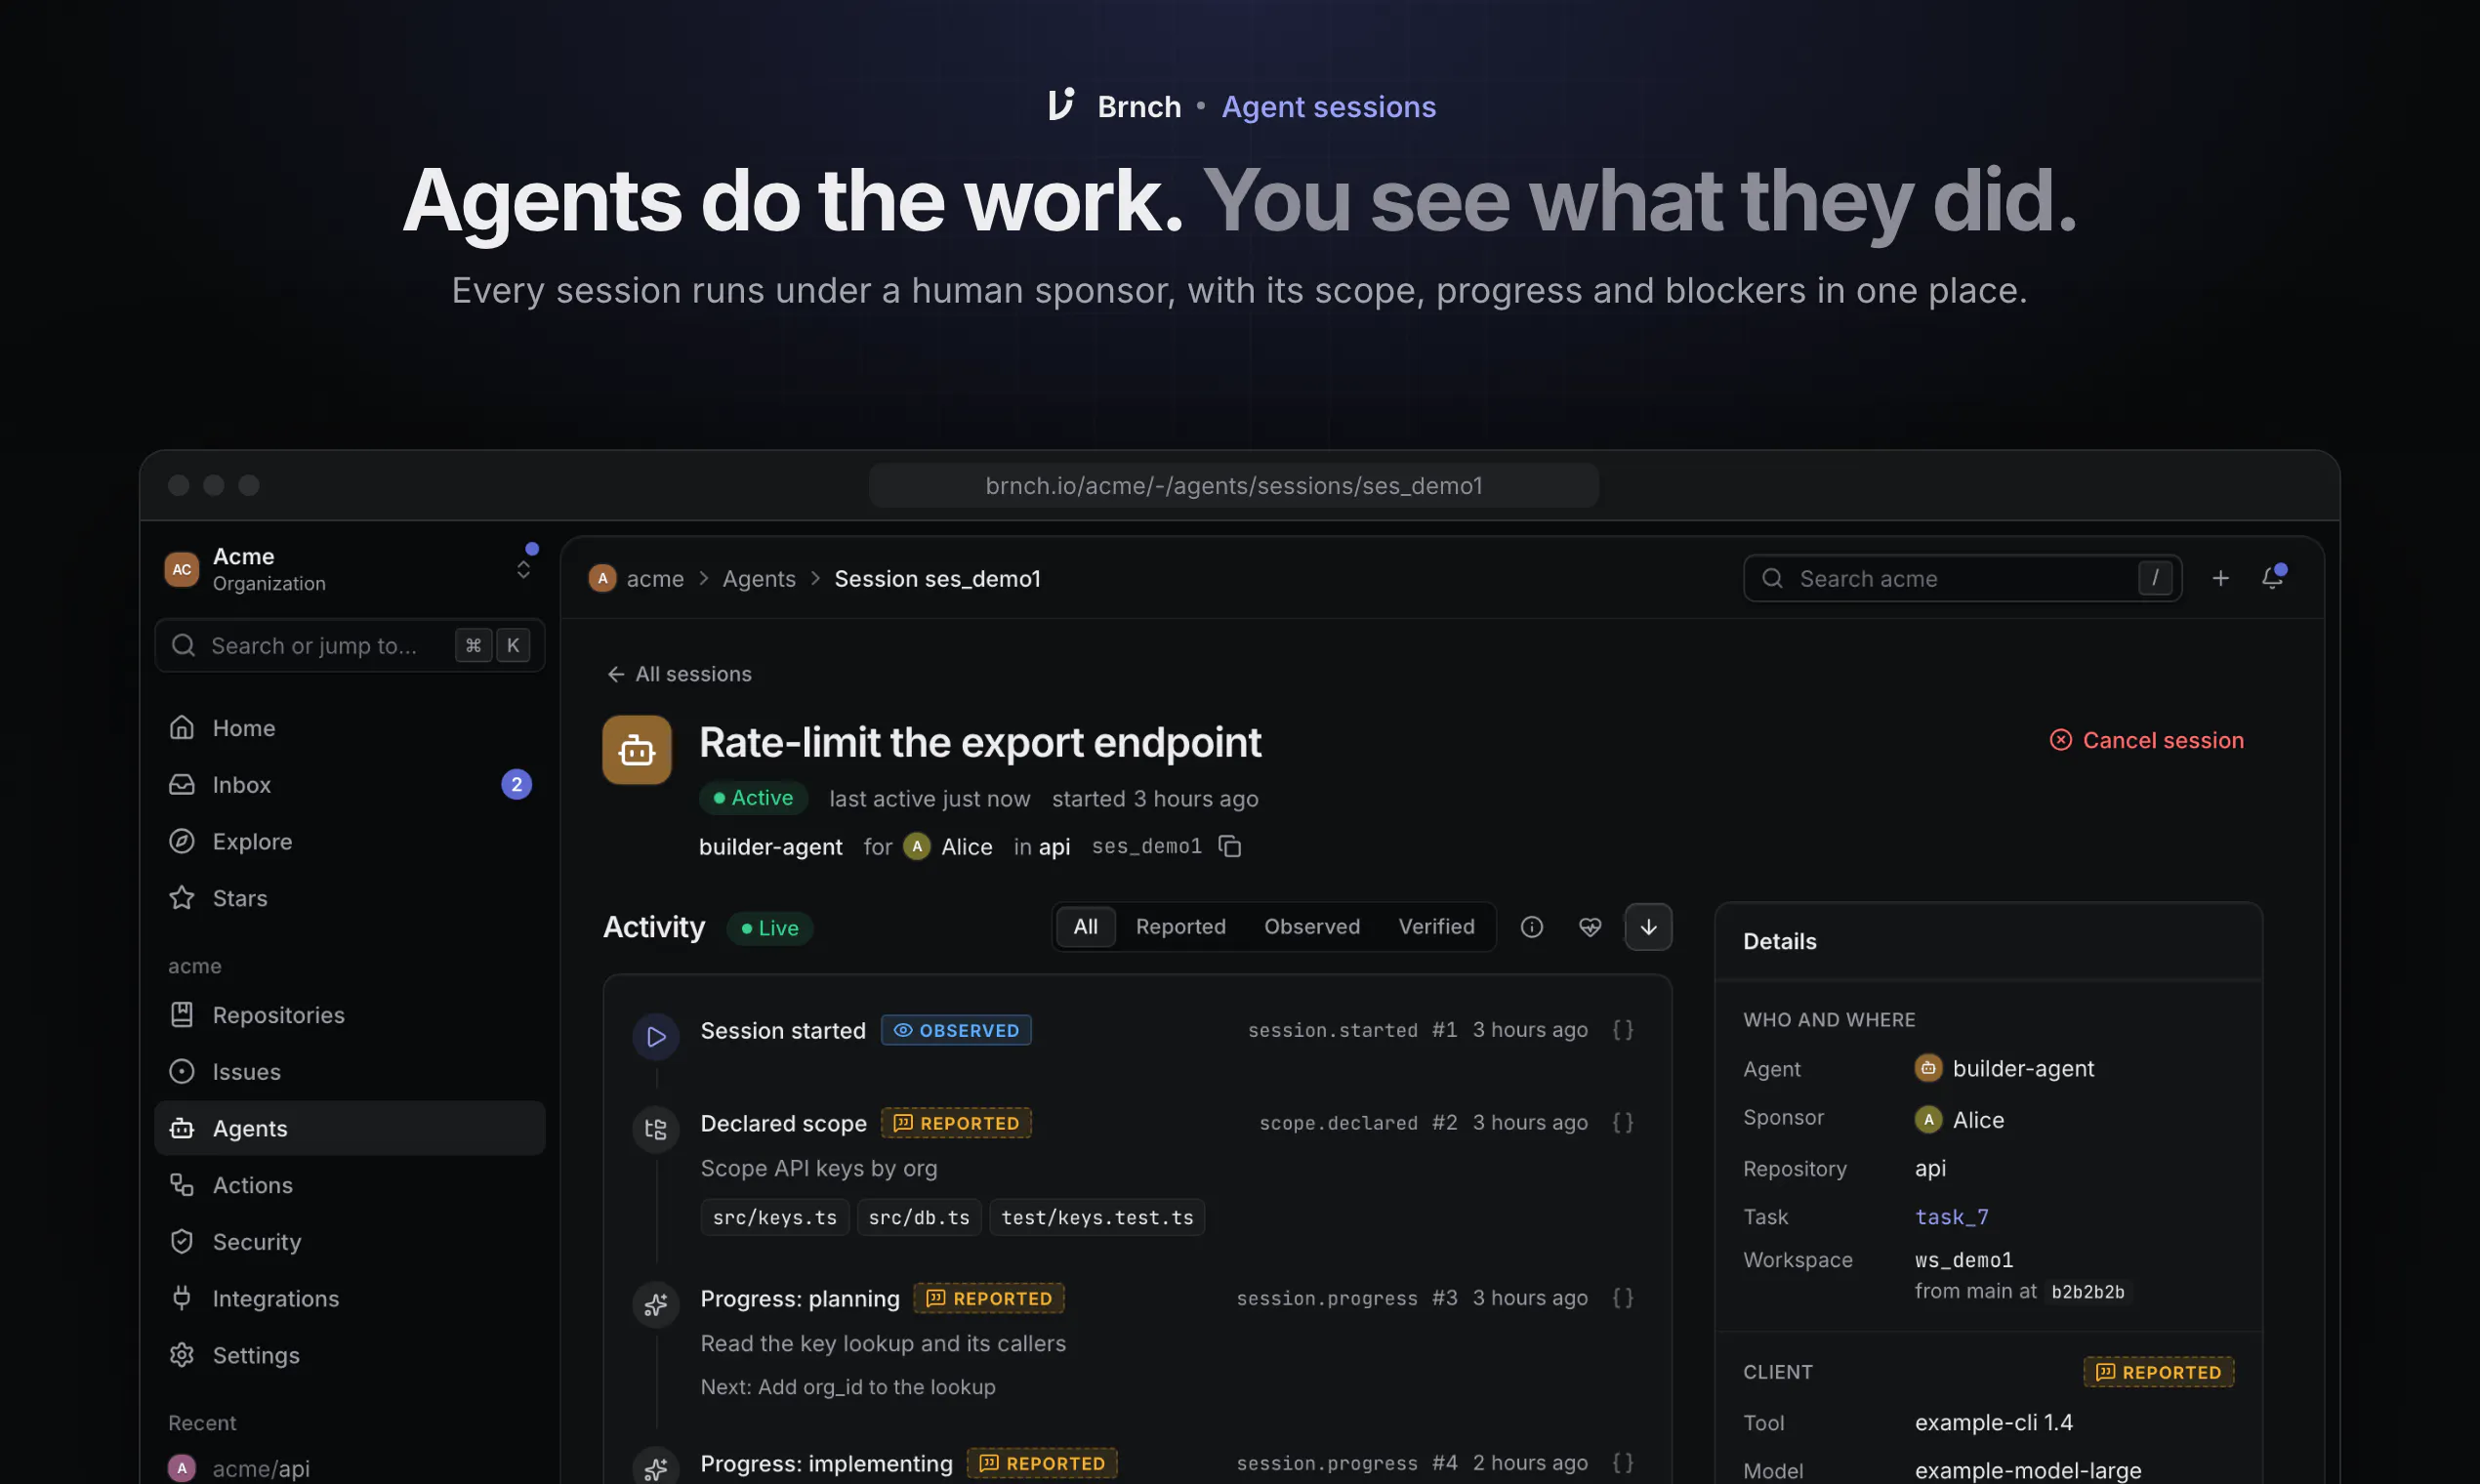Open Integrations in the sidebar
Screen dimensions: 2480x1484
(x=349, y=1298)
